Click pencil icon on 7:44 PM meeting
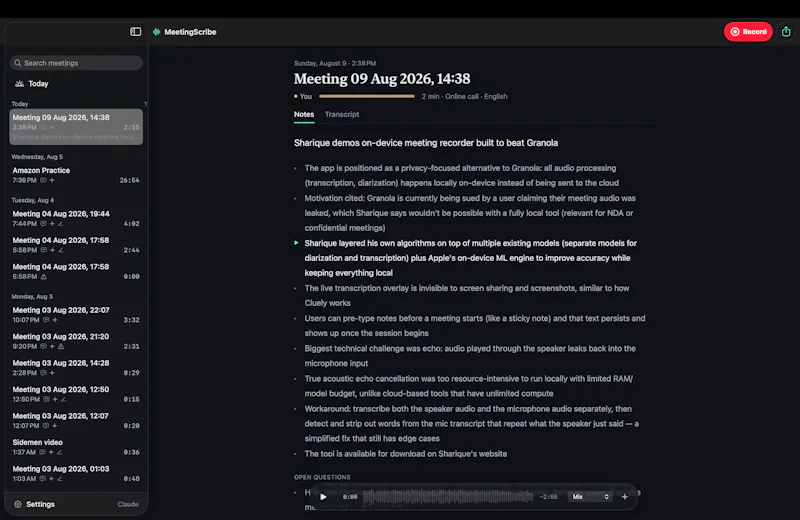The image size is (800, 520). (60, 224)
